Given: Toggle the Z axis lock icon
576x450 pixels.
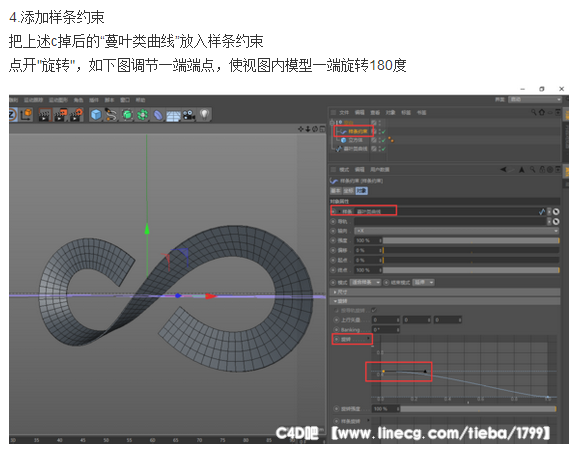Looking at the screenshot, I should point(12,115).
